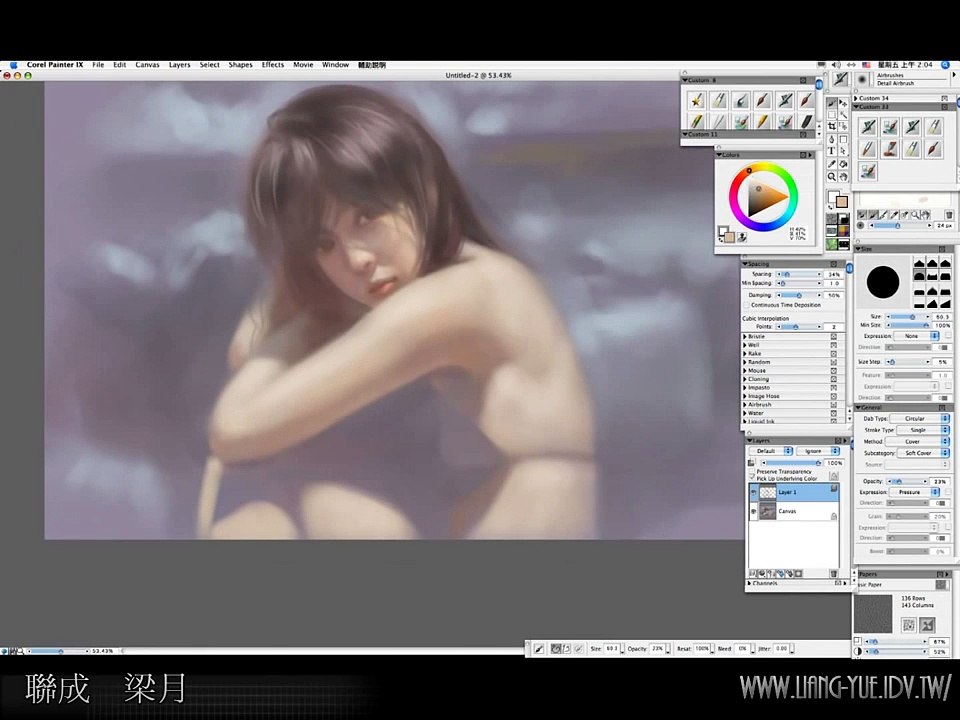Adjust the Damping slider
This screenshot has height=720, width=960.
[799, 295]
